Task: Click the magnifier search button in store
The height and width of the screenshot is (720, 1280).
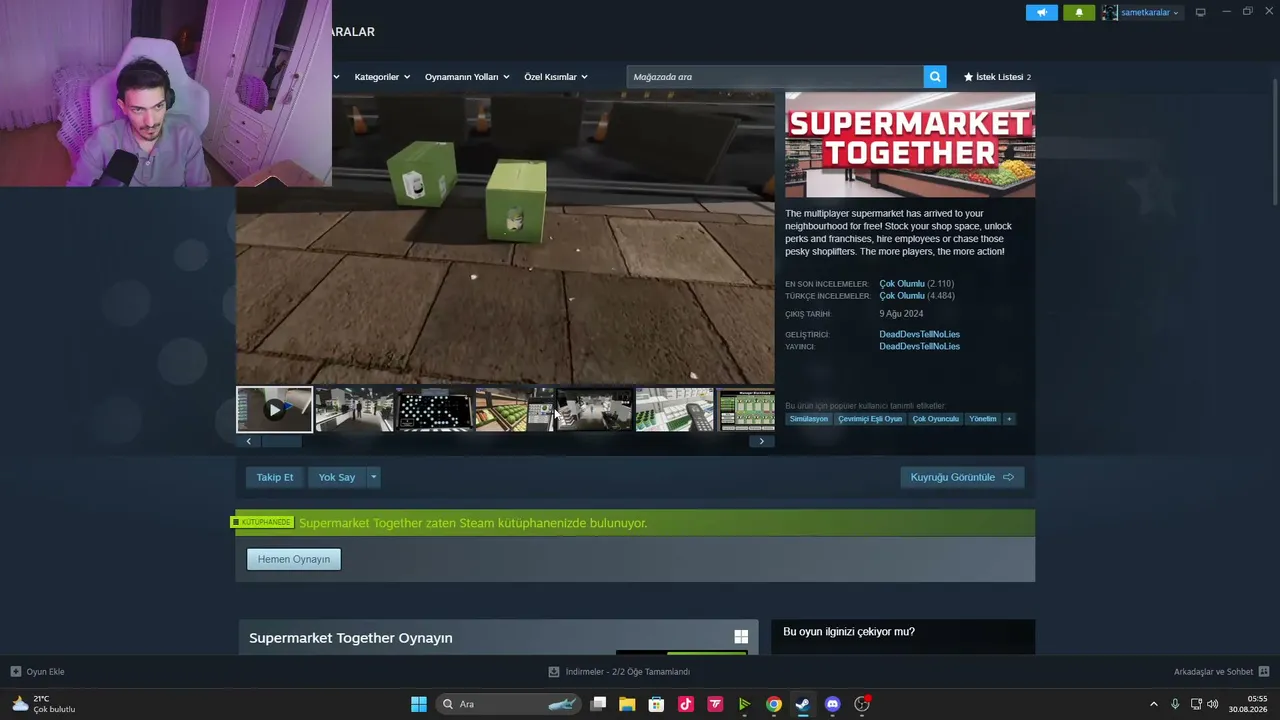Action: coord(935,77)
